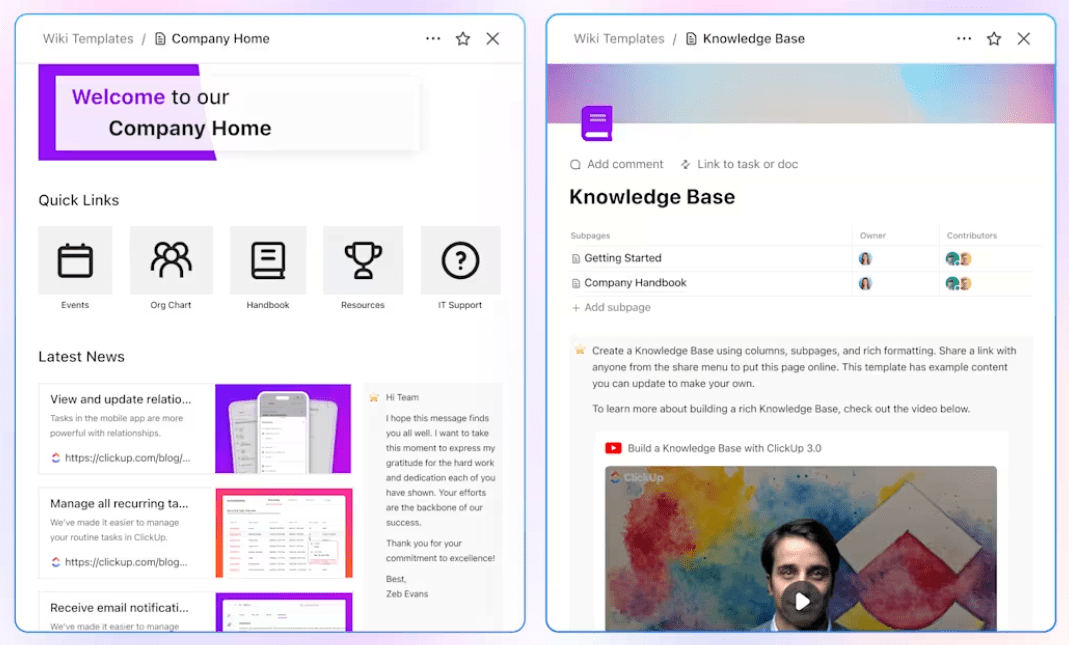Screen dimensions: 1069x645
Task: Click owner avatar in Company Handbook row
Action: tap(865, 283)
